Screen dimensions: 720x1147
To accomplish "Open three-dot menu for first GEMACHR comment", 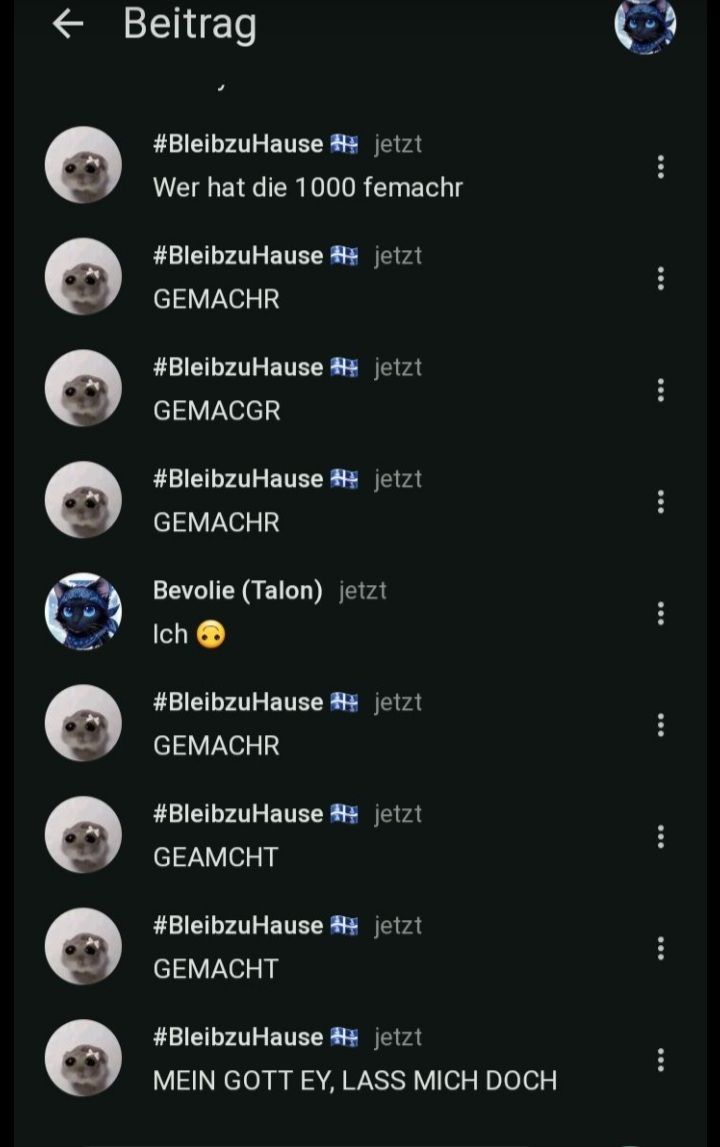I will (x=661, y=278).
